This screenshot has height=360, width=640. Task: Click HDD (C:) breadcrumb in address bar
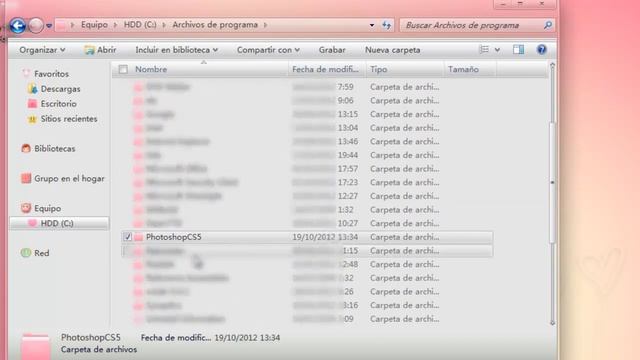coord(140,25)
